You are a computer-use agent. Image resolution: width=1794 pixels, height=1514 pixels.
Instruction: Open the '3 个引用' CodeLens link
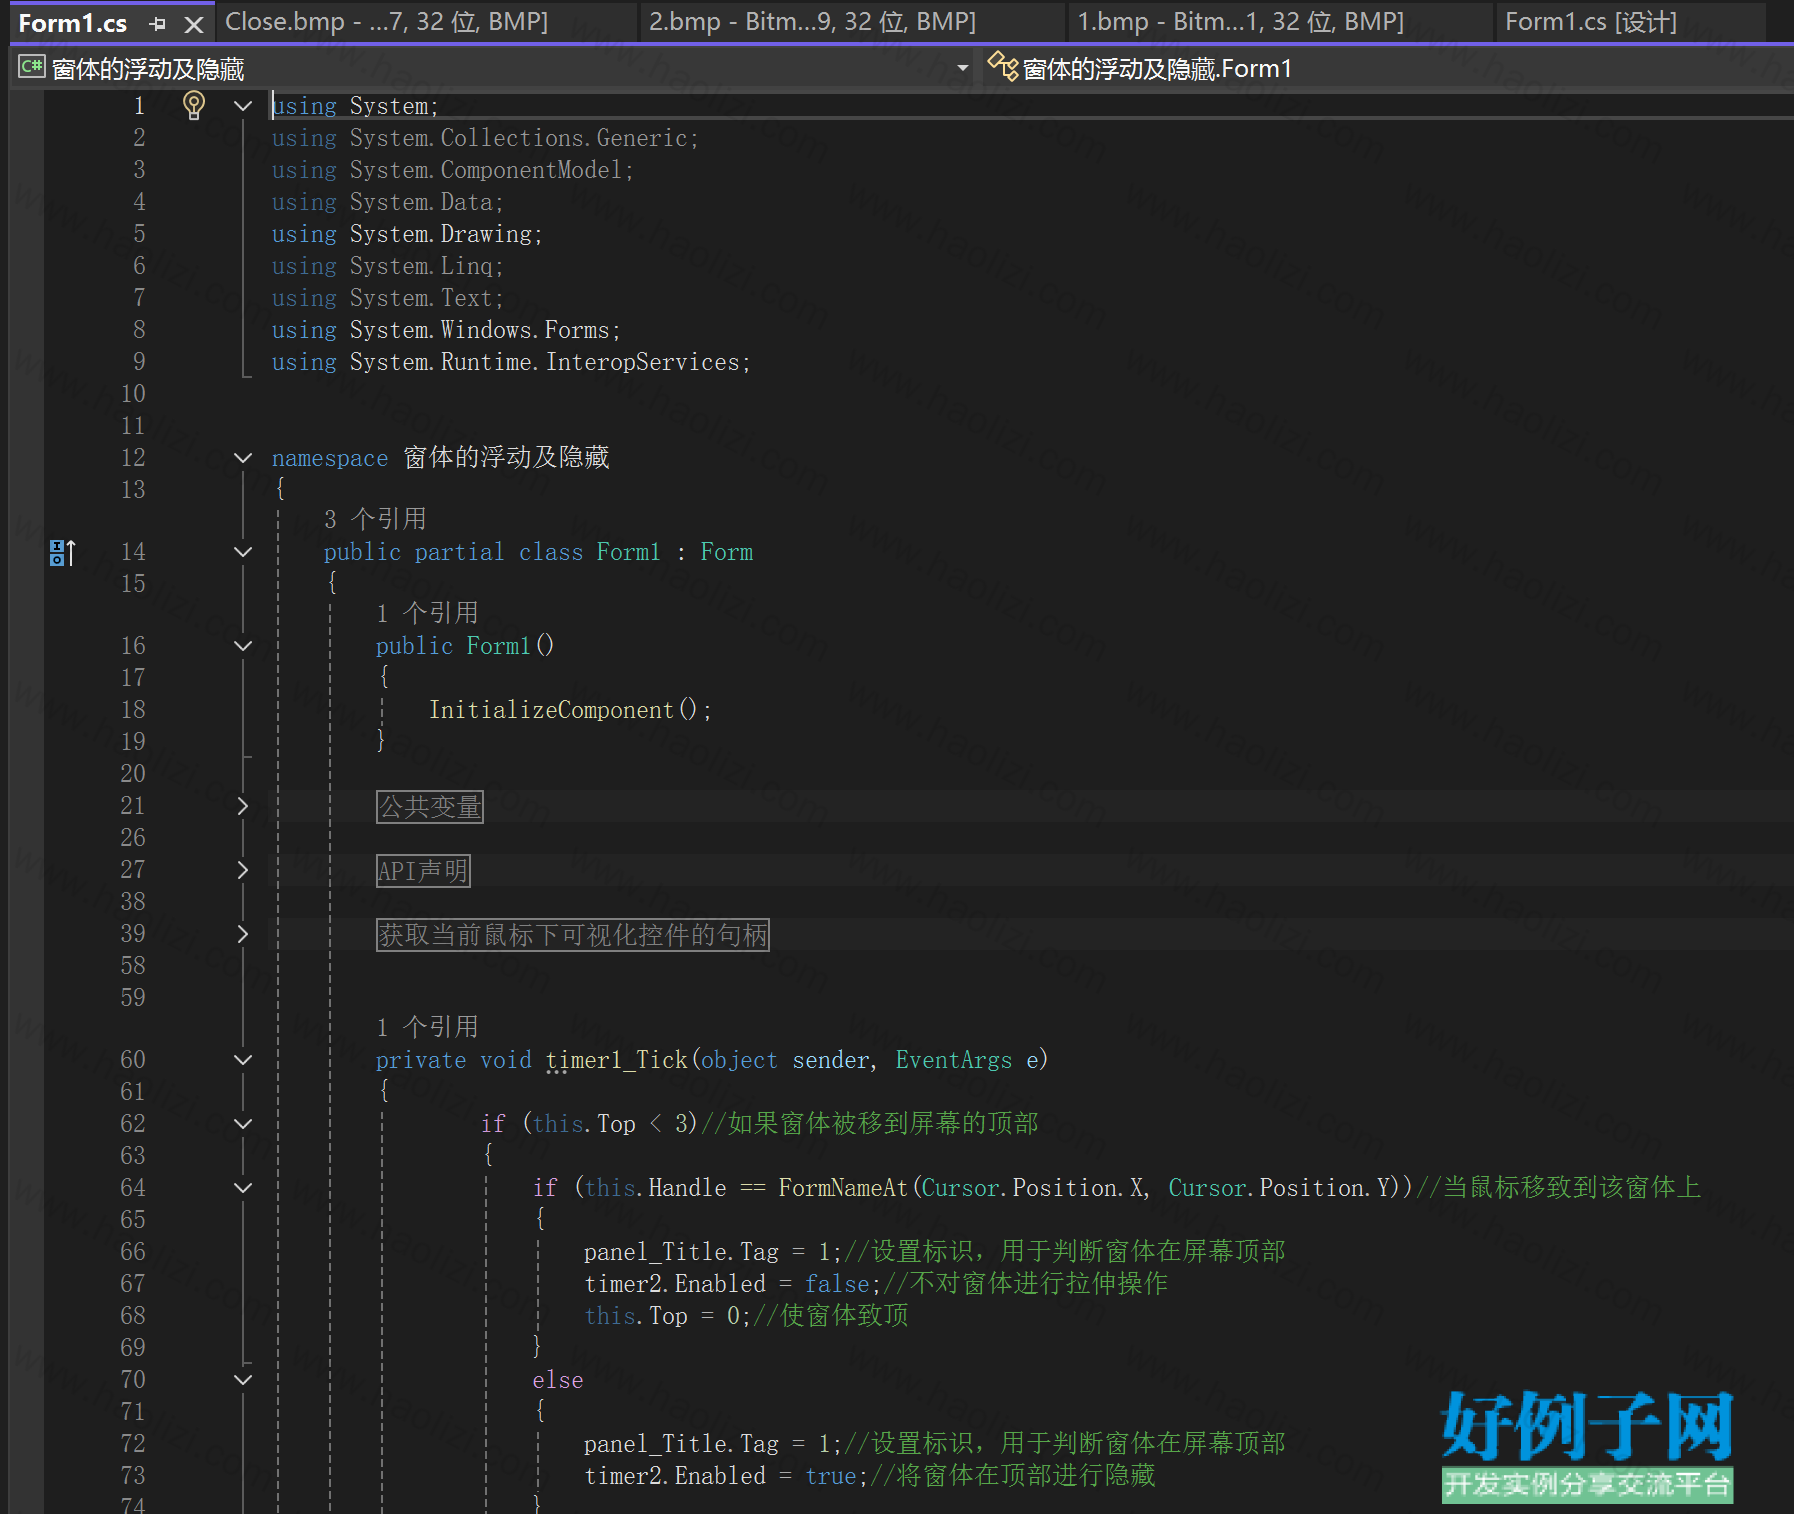[375, 519]
